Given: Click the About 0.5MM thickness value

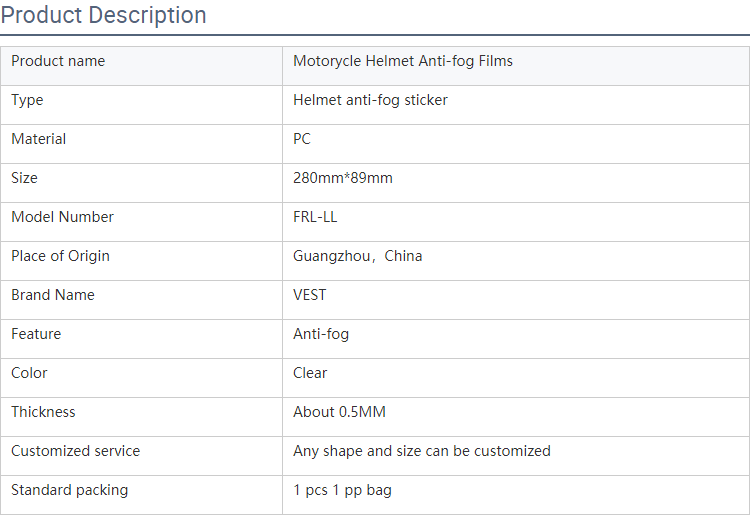Looking at the screenshot, I should 340,412.
